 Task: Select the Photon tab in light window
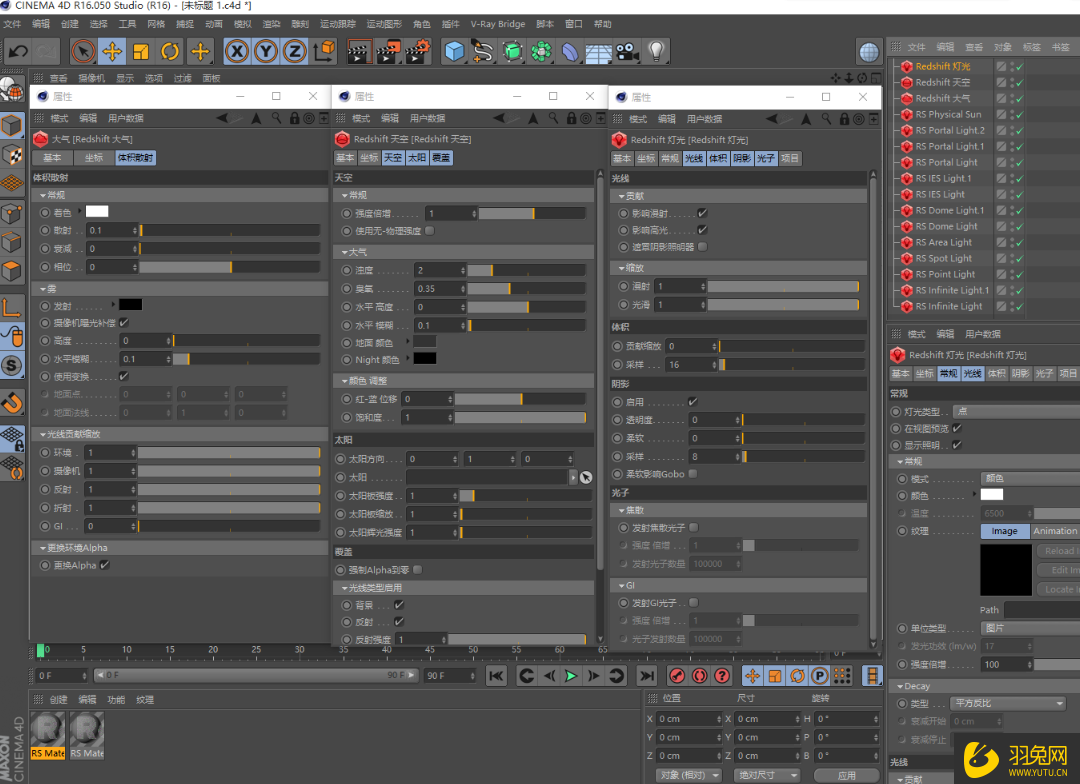(x=765, y=158)
